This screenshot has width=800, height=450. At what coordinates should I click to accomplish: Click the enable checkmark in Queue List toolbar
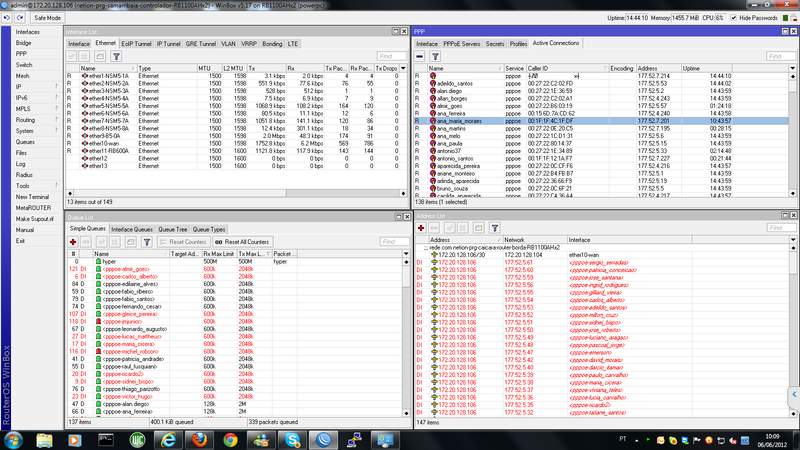(102, 242)
